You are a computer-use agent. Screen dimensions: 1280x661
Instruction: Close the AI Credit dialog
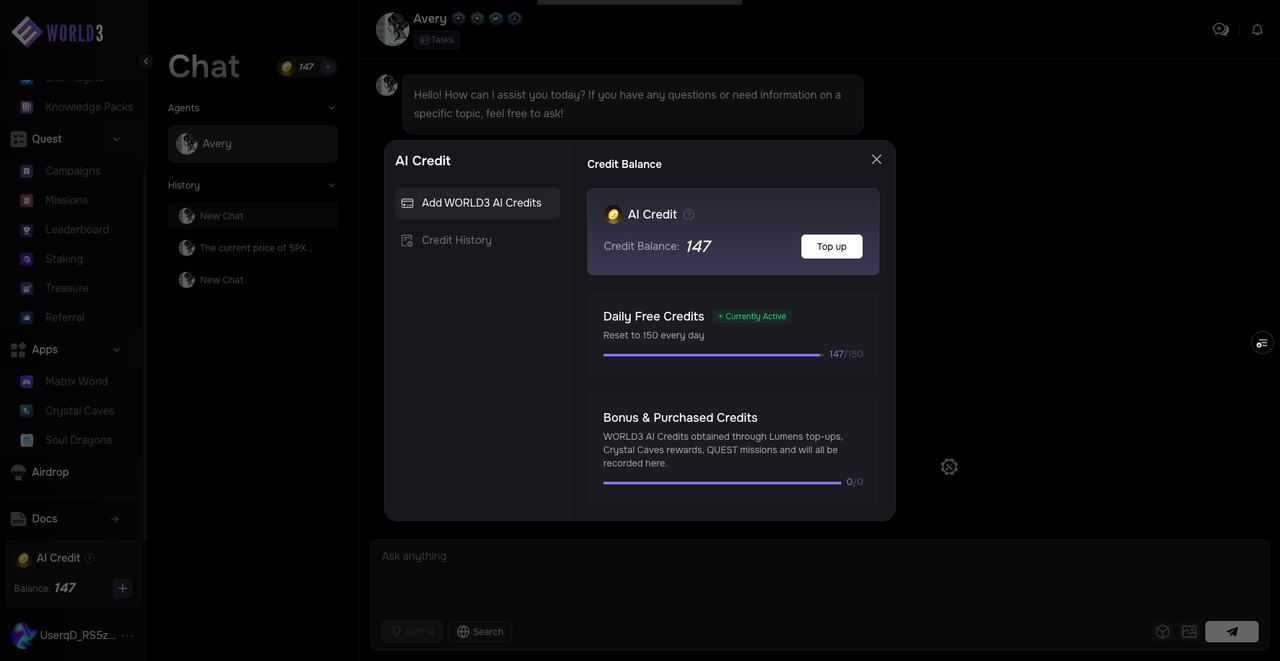[x=876, y=160]
